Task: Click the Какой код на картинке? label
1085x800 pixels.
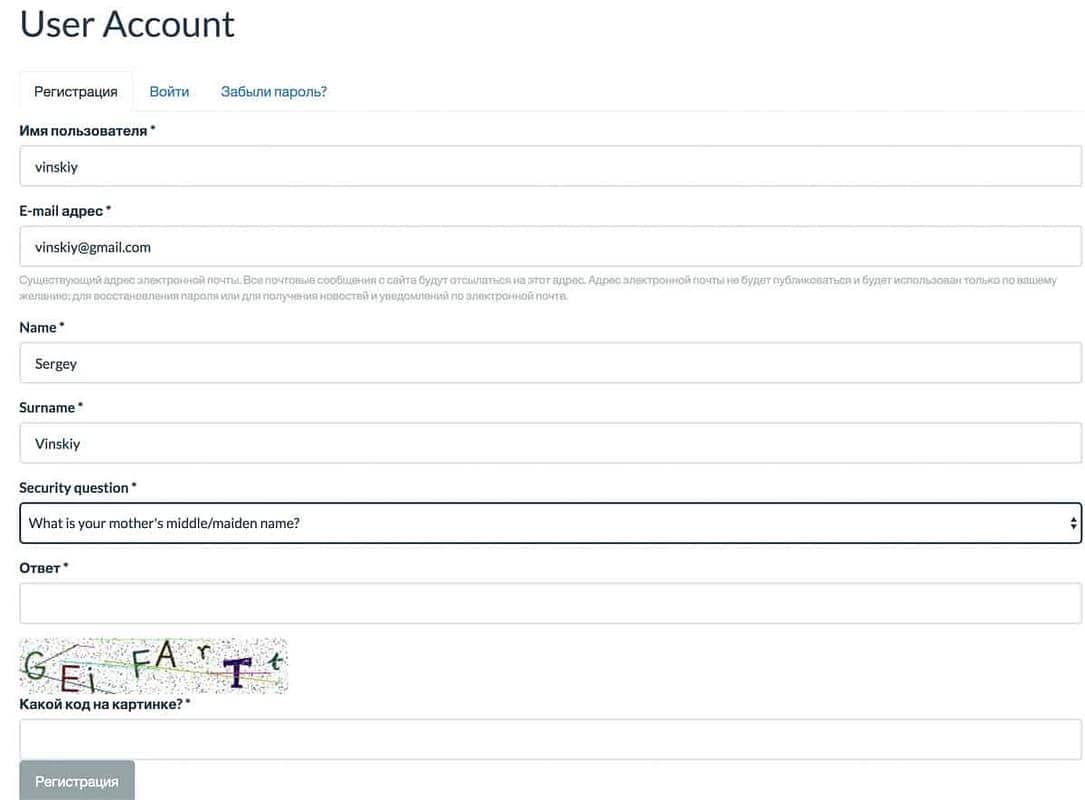Action: pos(101,704)
